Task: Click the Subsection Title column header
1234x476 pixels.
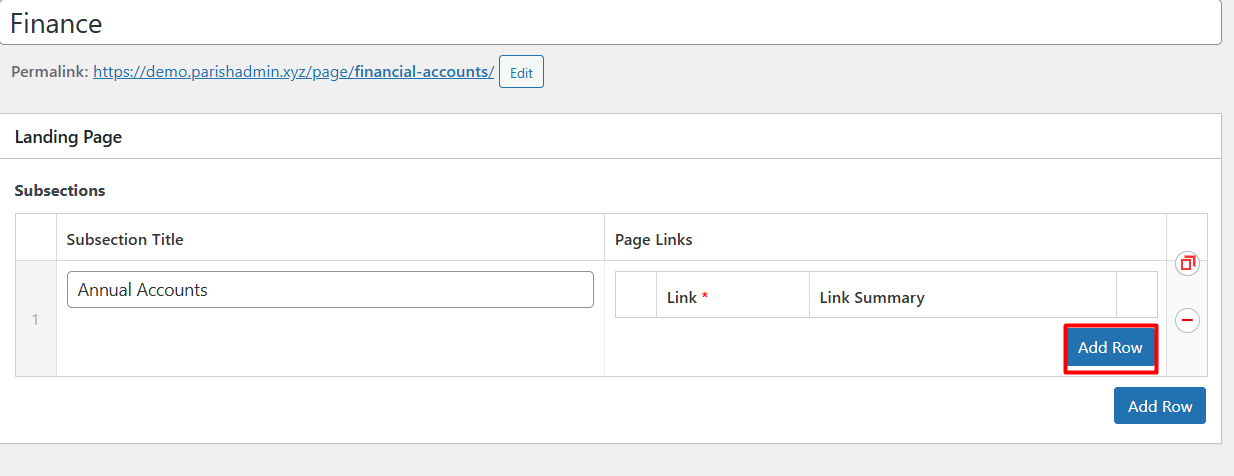Action: 125,239
